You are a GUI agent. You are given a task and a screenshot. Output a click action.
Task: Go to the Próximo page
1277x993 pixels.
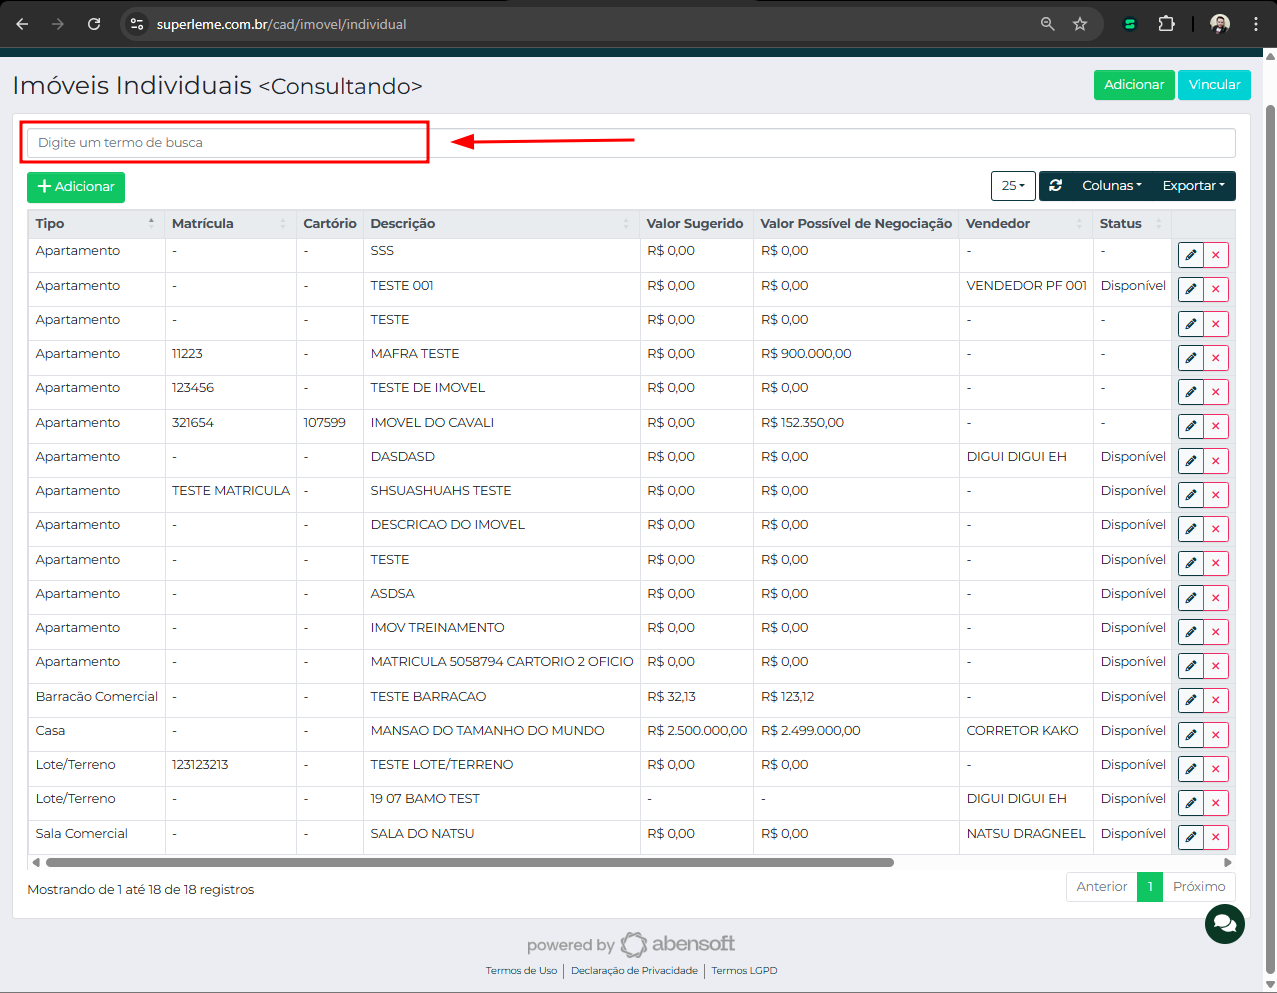[1198, 887]
